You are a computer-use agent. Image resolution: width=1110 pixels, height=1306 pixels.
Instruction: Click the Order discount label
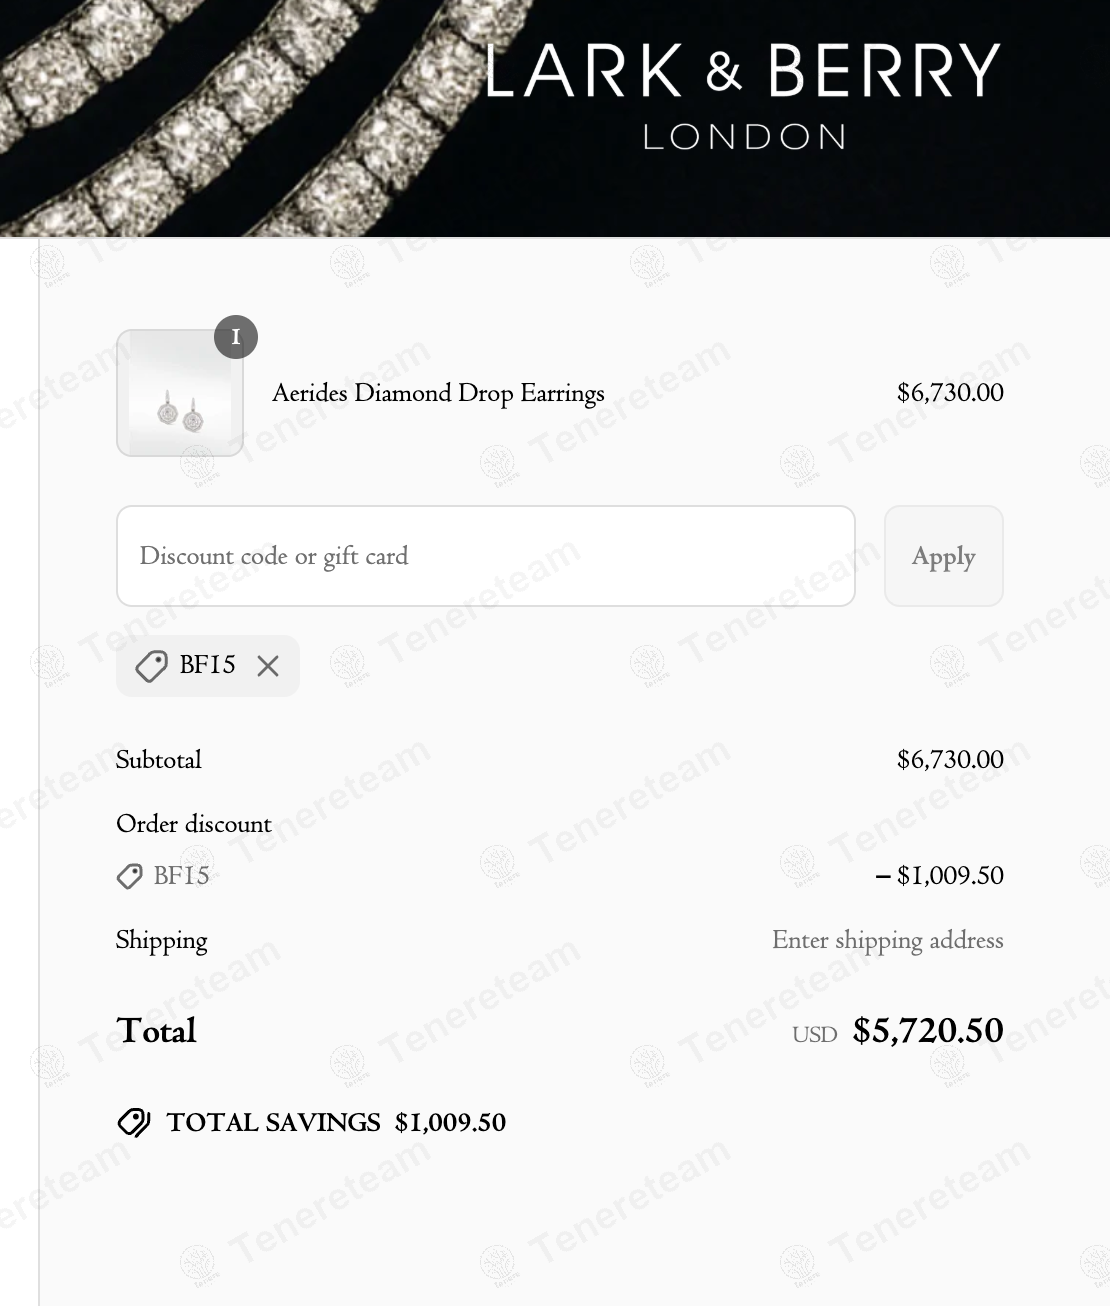click(x=194, y=824)
